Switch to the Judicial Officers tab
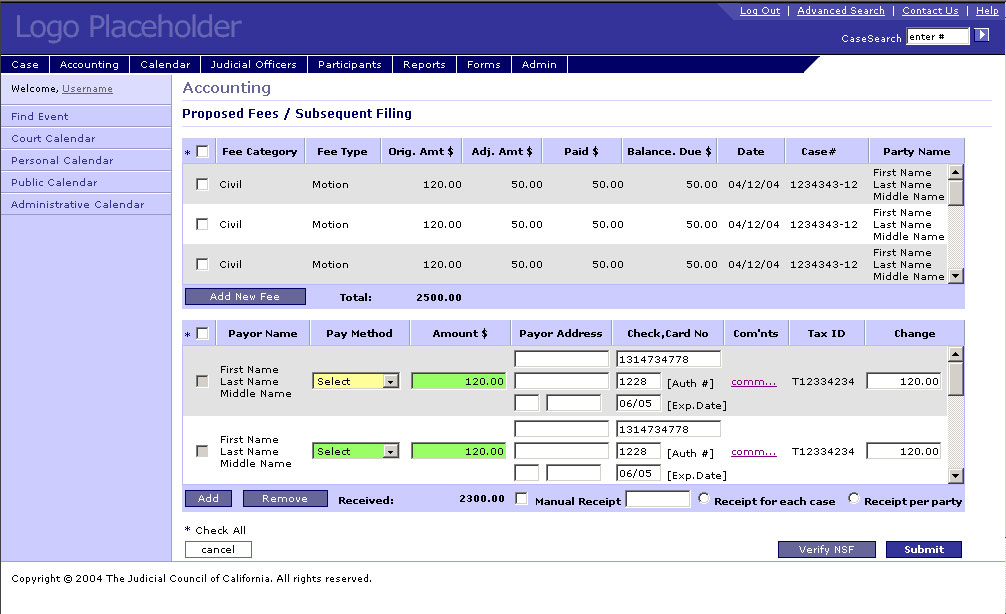 (254, 65)
